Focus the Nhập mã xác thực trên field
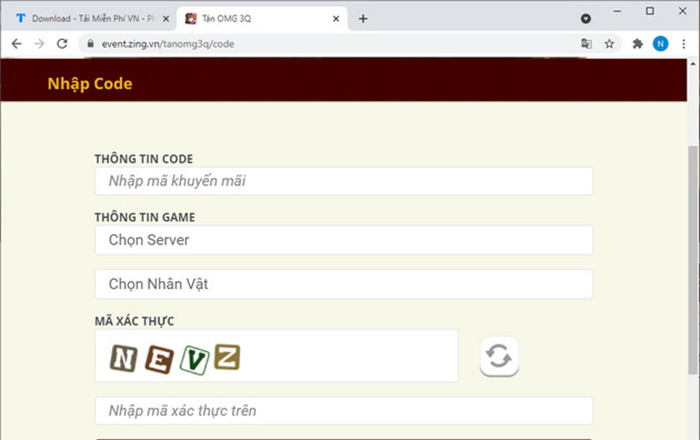 tap(344, 411)
